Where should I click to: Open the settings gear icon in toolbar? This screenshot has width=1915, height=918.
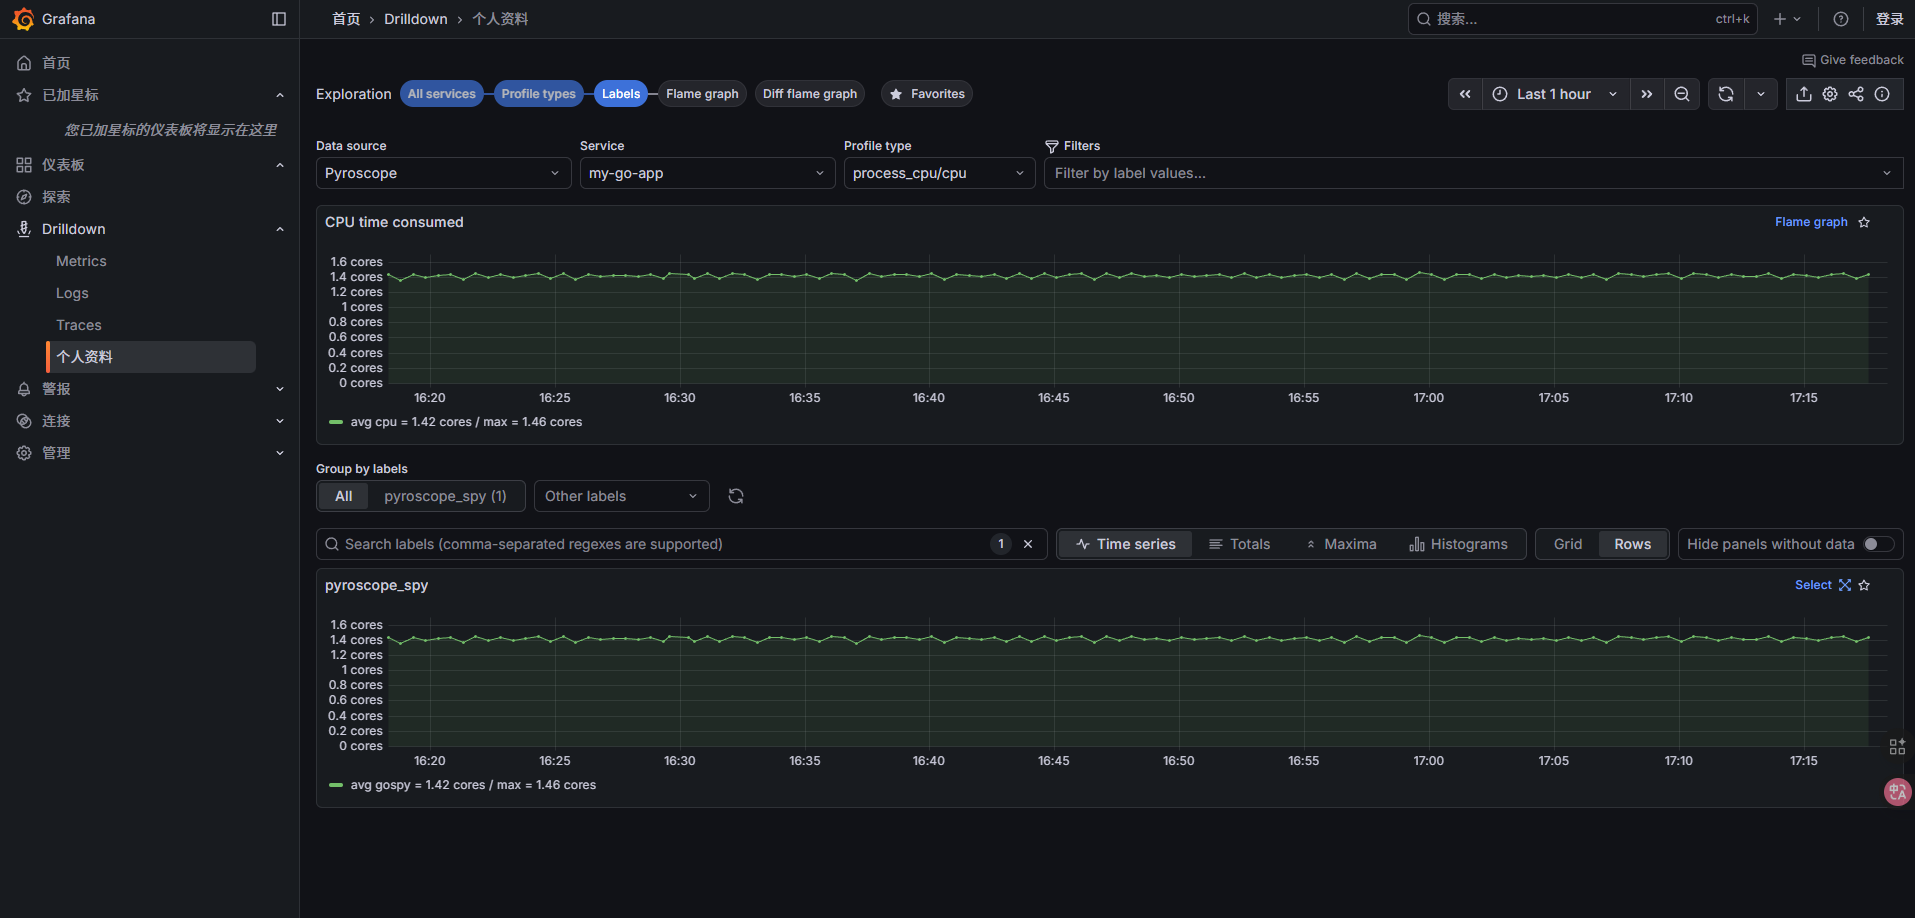tap(1830, 94)
